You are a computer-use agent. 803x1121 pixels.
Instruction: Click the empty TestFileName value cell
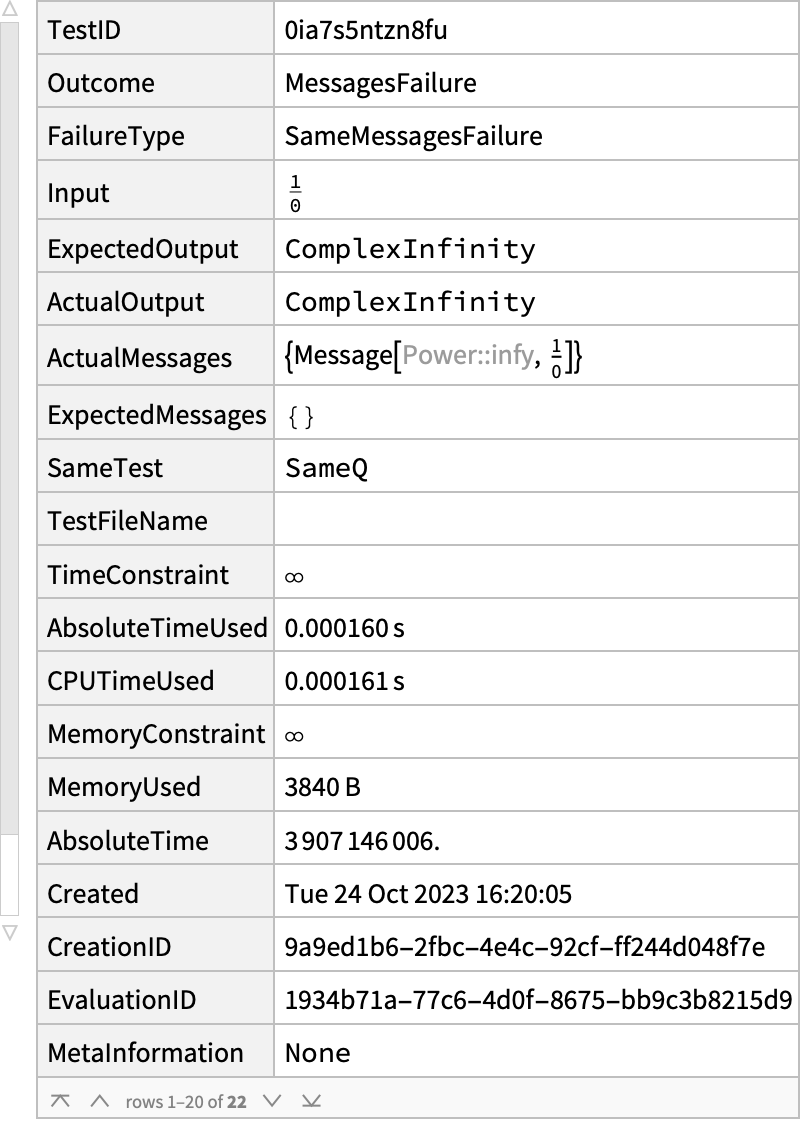click(x=536, y=520)
